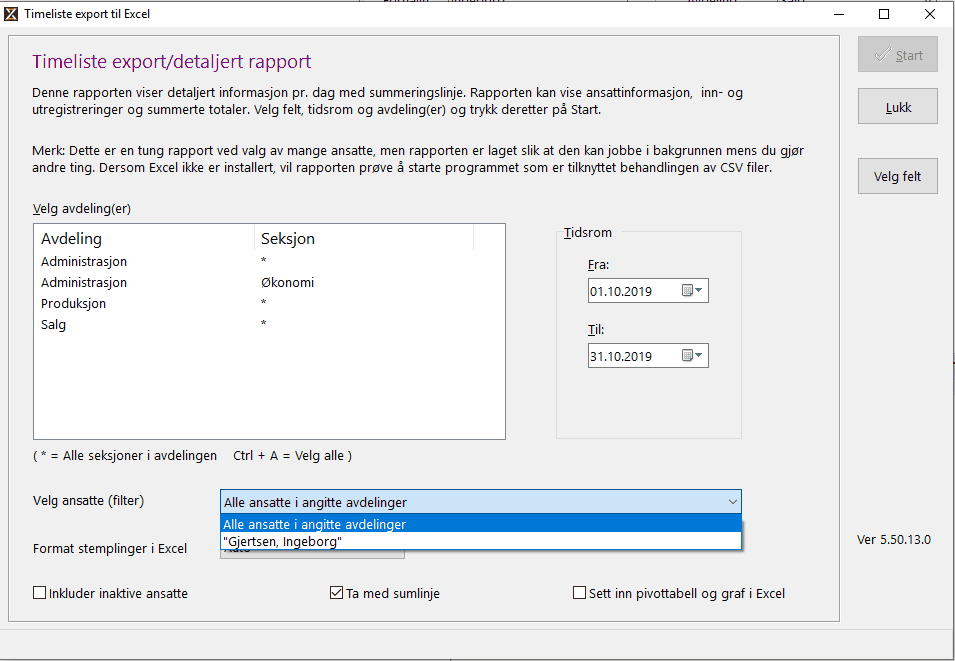Enable Sett inn pivottabell og graf i Excel
This screenshot has width=955, height=661.
(x=579, y=593)
